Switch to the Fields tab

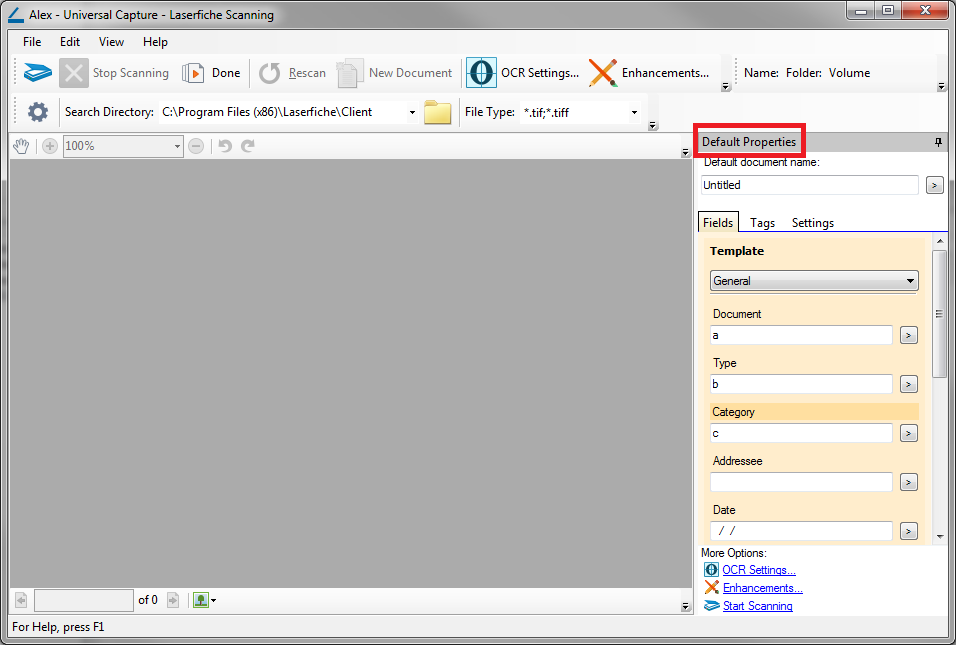(718, 223)
